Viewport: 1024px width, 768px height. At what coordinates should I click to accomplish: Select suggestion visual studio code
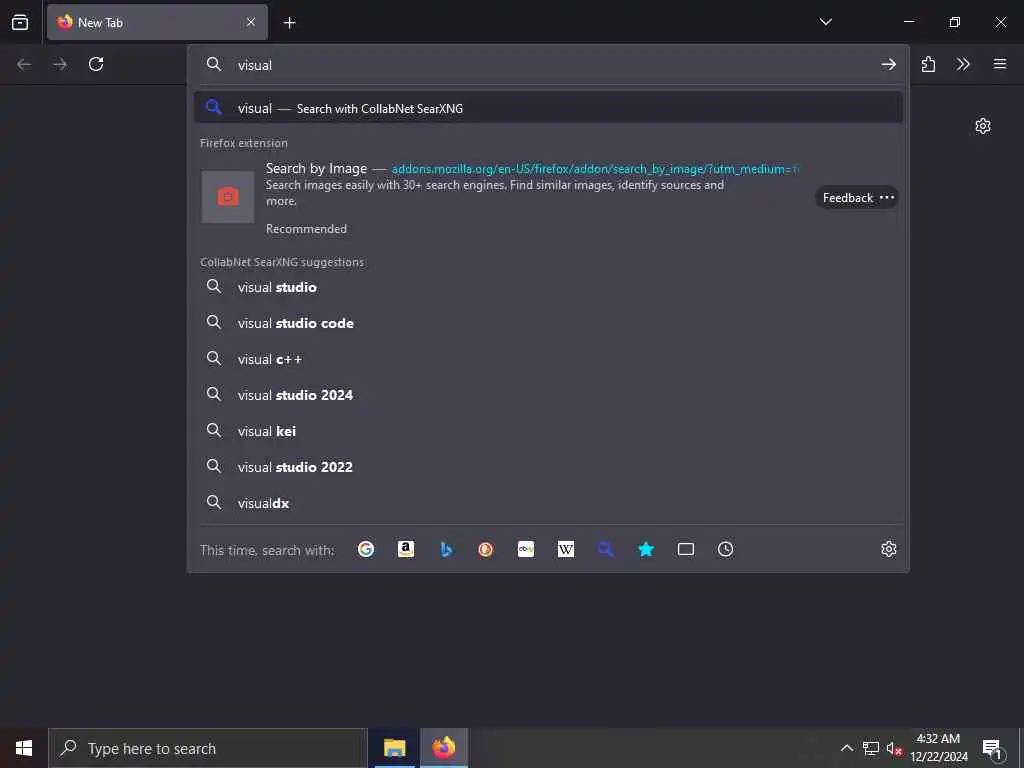pyautogui.click(x=549, y=323)
